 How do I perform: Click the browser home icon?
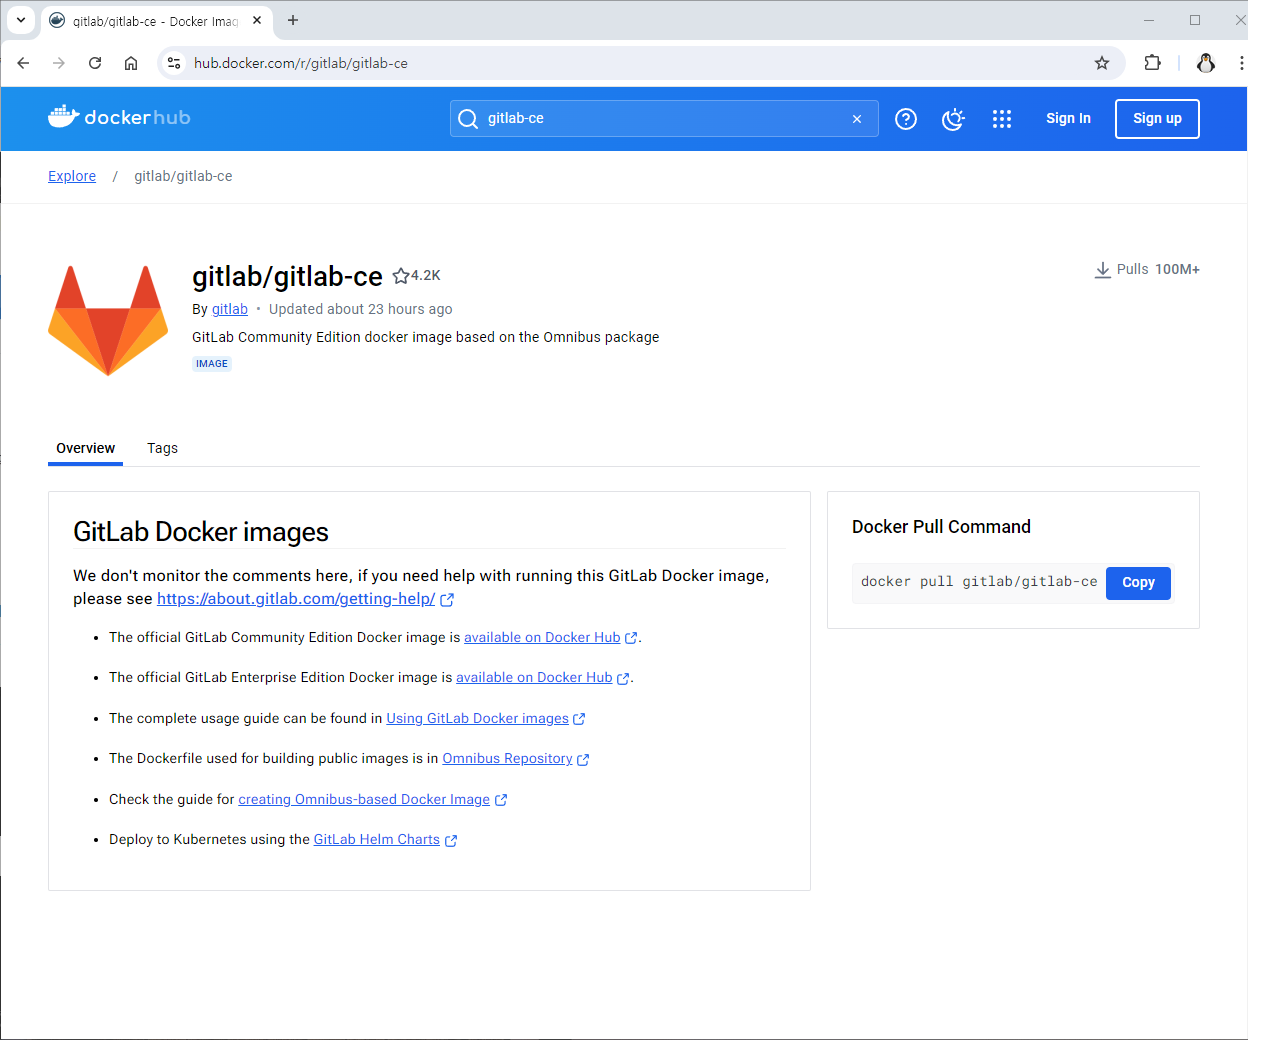coord(131,63)
